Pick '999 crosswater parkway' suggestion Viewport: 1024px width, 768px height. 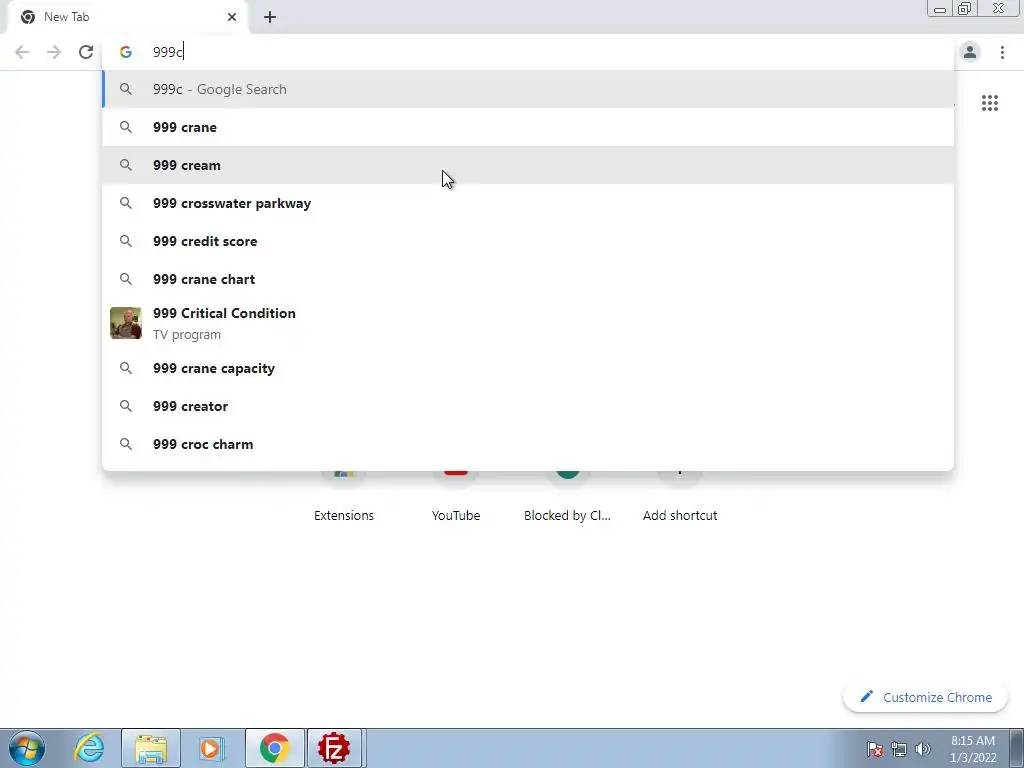(528, 203)
